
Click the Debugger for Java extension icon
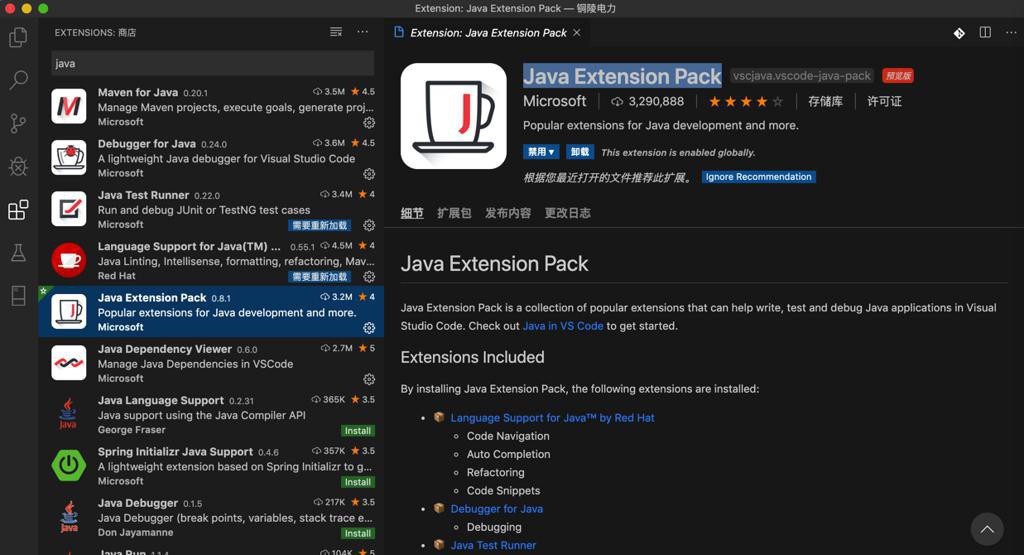click(69, 157)
